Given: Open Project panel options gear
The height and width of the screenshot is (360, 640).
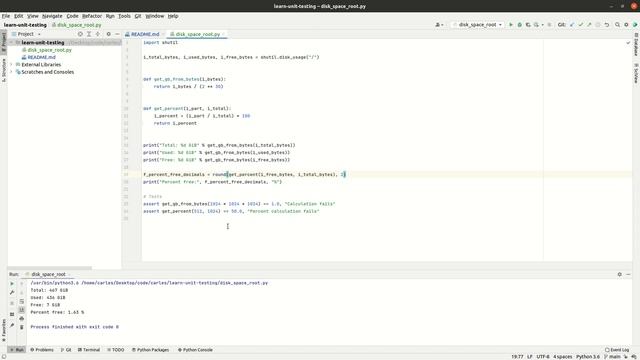Looking at the screenshot, I should pos(109,34).
